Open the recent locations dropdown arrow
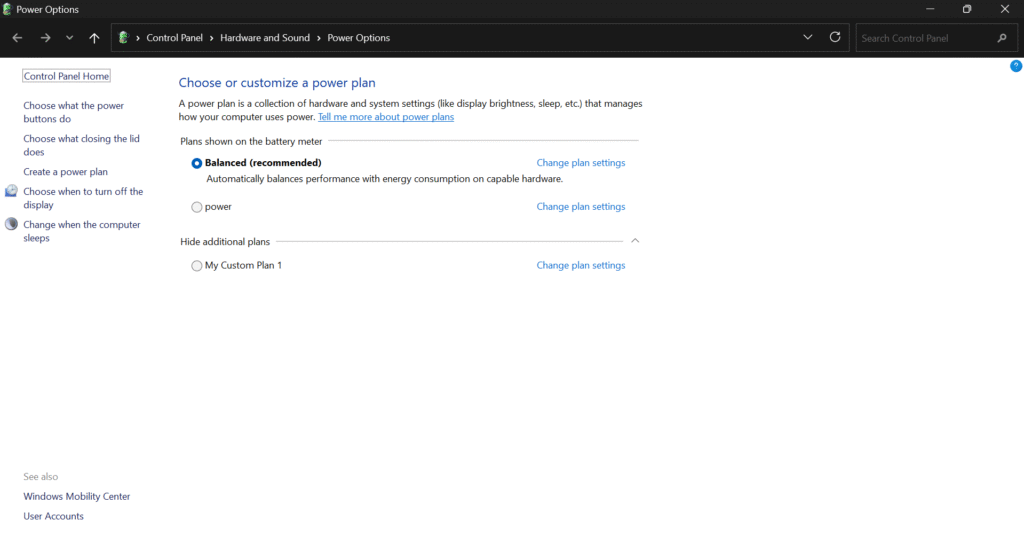The image size is (1024, 536). tap(69, 38)
